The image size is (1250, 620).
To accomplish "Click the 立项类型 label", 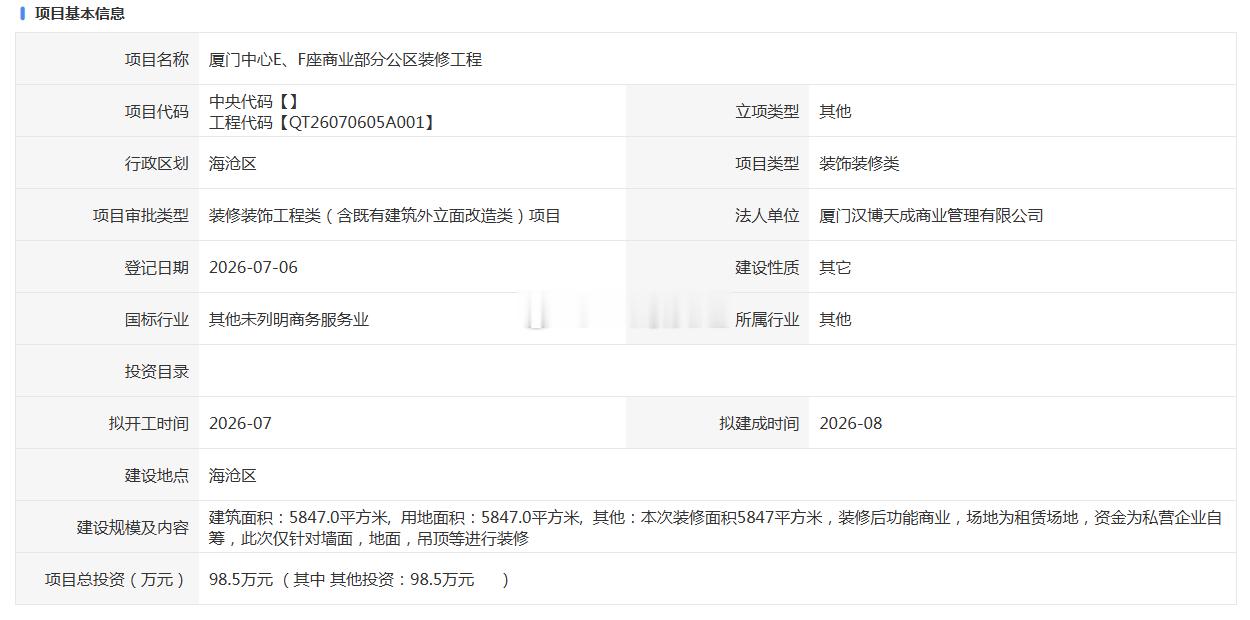I will point(767,112).
